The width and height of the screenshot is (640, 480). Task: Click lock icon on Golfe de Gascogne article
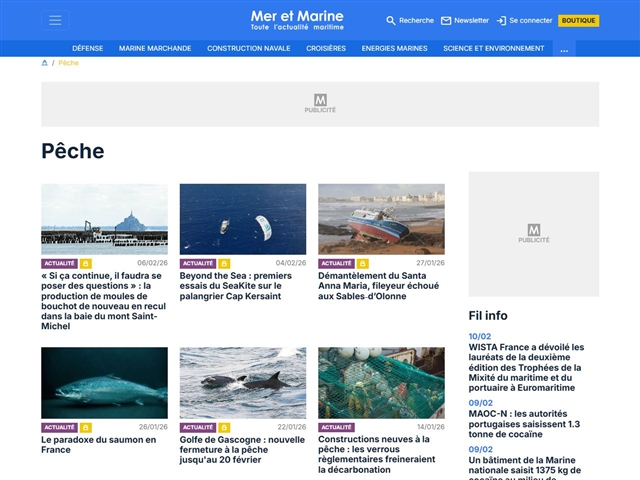224,427
